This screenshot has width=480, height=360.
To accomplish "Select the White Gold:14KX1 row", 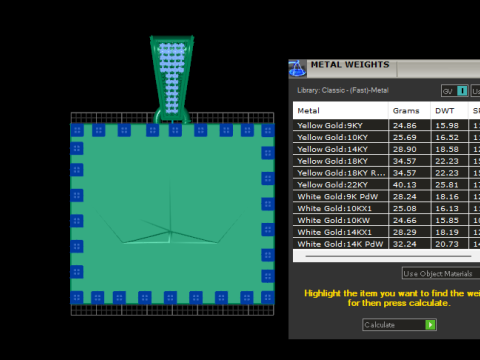I will tap(386, 232).
